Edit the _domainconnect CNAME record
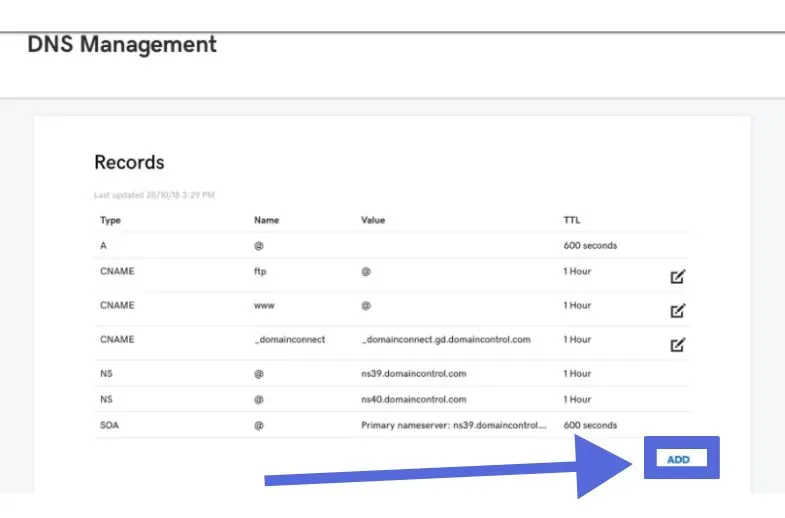This screenshot has height=518, width=785. point(677,345)
